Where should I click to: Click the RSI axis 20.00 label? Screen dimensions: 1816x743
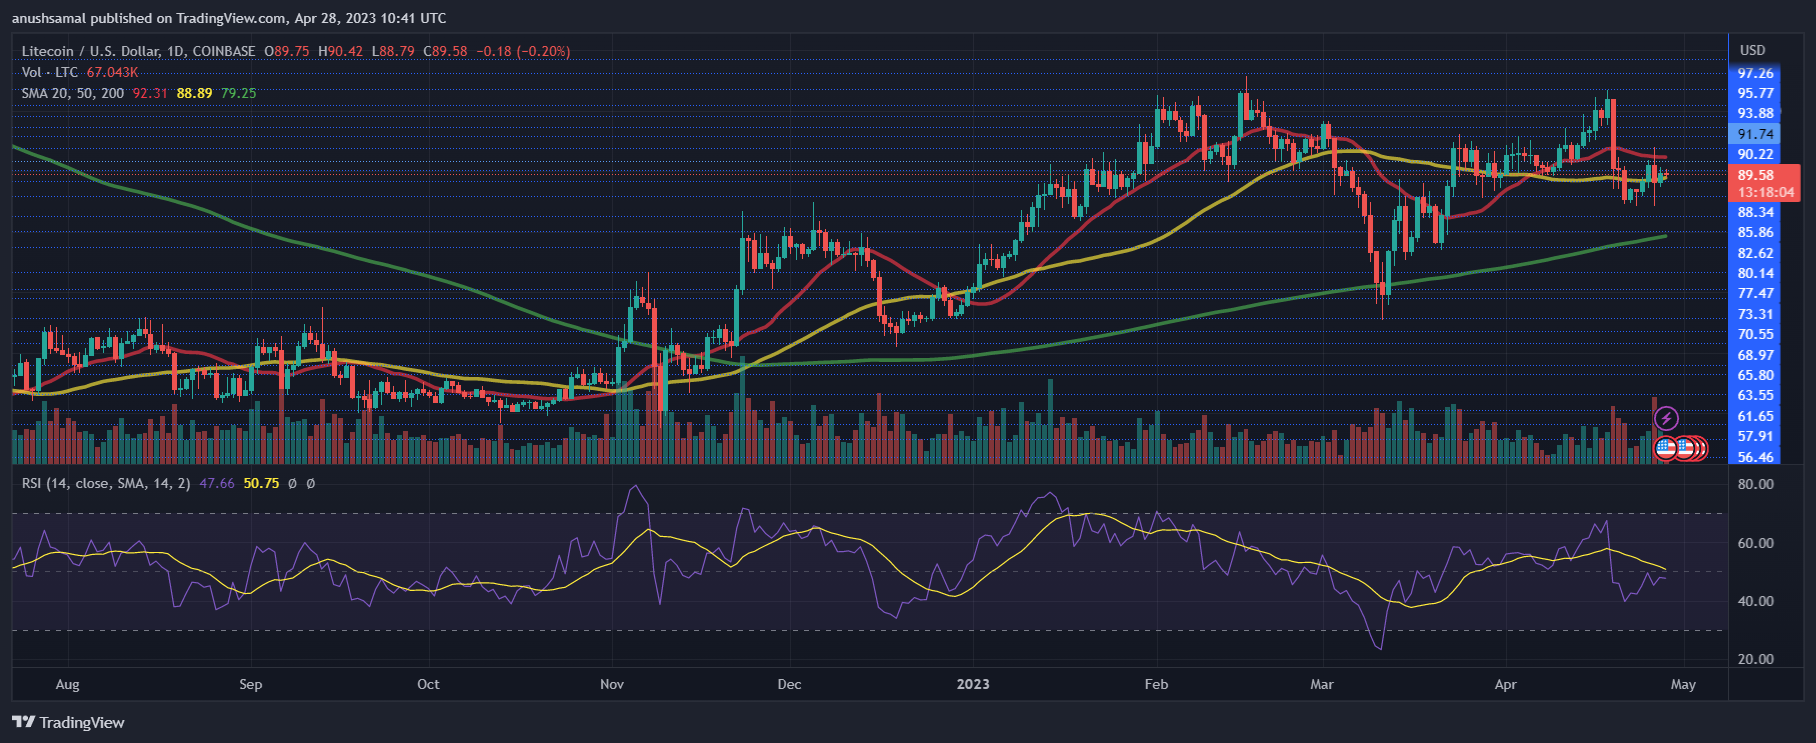tap(1755, 659)
